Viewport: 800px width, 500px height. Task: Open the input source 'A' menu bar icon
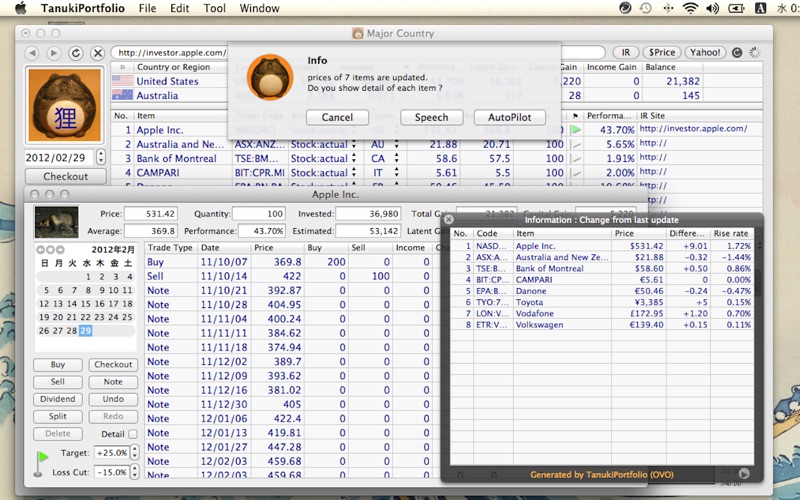[760, 8]
